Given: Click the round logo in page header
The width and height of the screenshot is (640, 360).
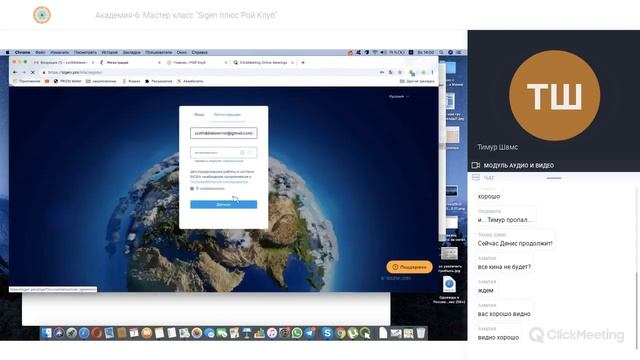Looking at the screenshot, I should tap(42, 15).
